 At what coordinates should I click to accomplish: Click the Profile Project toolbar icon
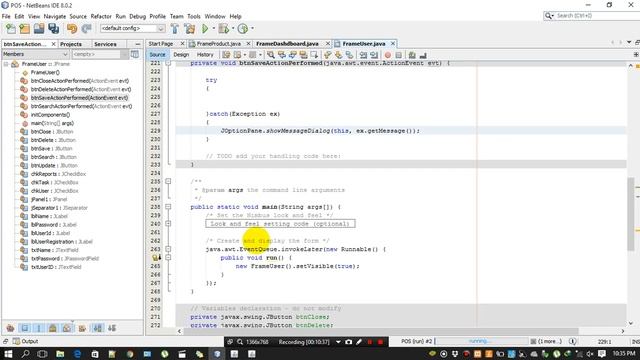[243, 29]
